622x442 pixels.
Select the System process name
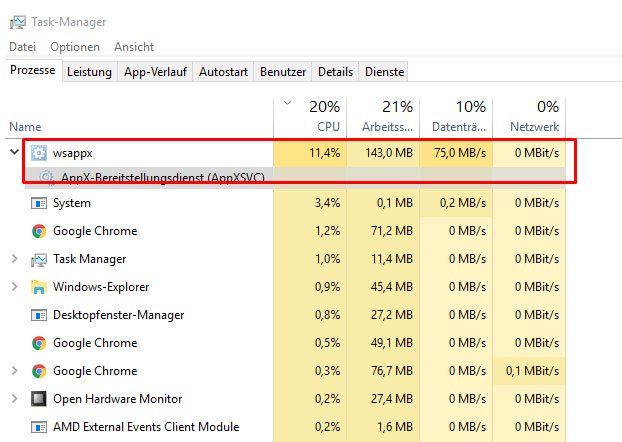(x=72, y=203)
